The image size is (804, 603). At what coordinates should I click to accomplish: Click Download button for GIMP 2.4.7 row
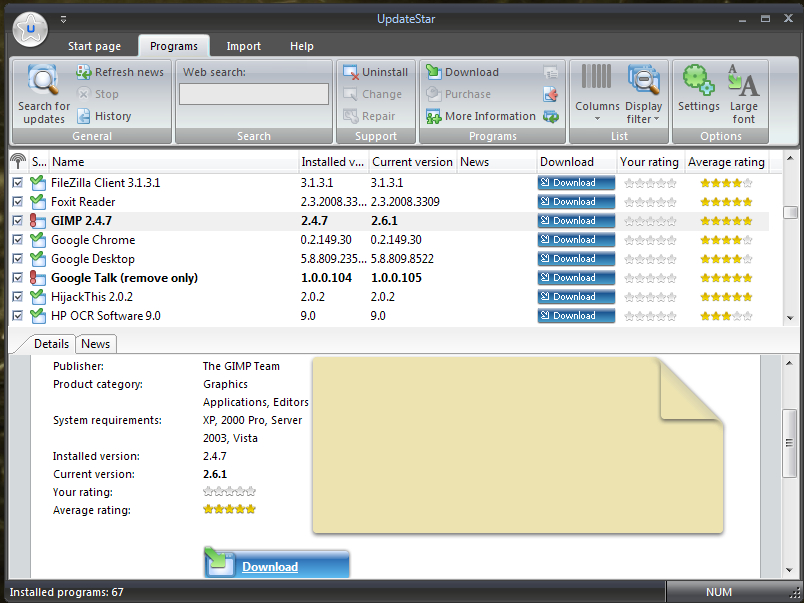point(576,220)
